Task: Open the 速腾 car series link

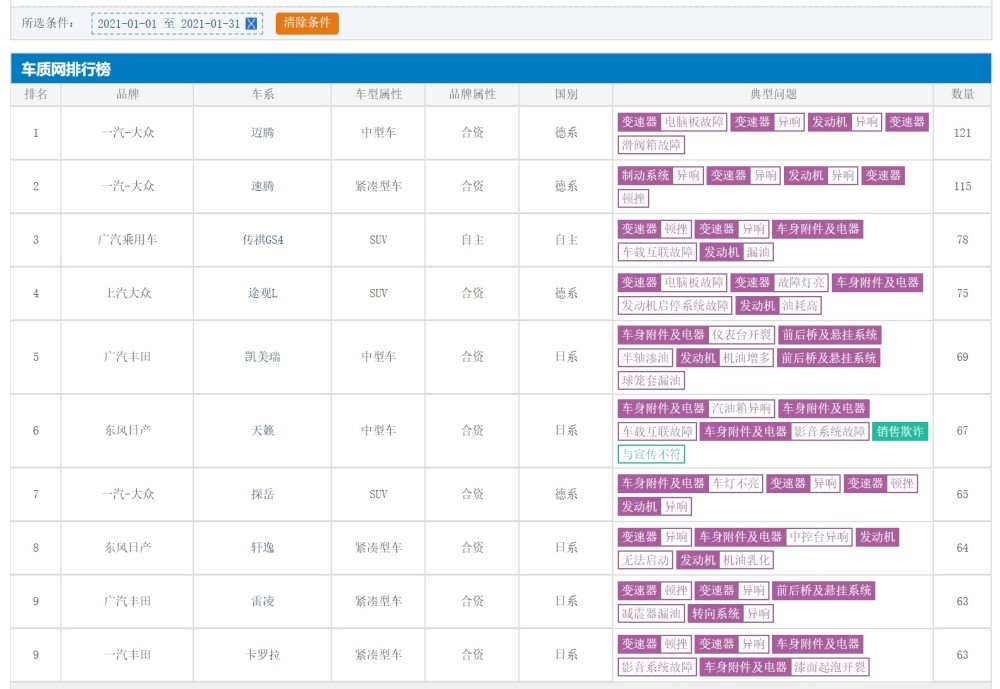Action: [x=262, y=186]
